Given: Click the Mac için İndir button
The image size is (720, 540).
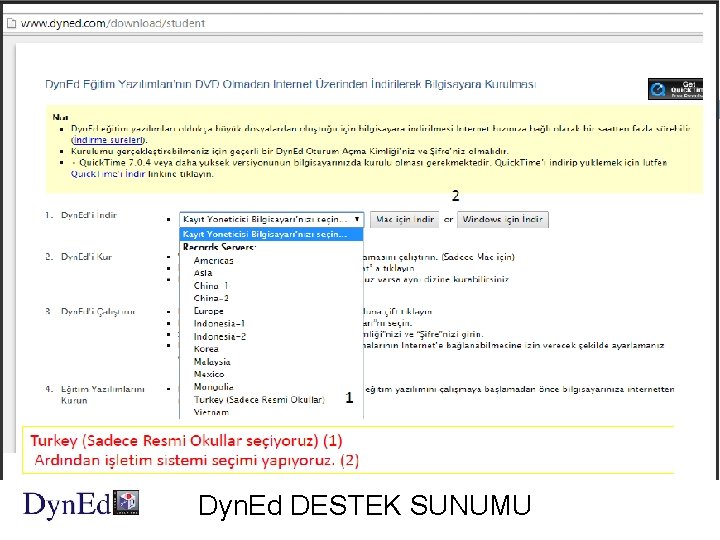Looking at the screenshot, I should pyautogui.click(x=405, y=219).
